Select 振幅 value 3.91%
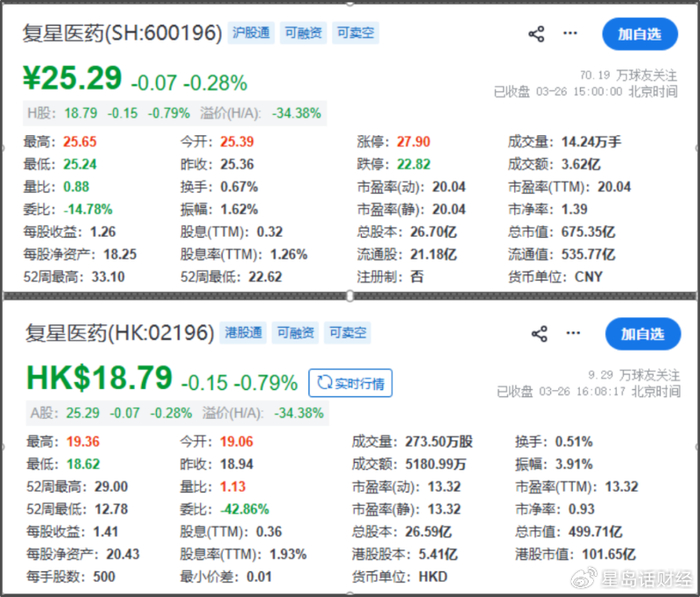The image size is (700, 597). pos(574,464)
